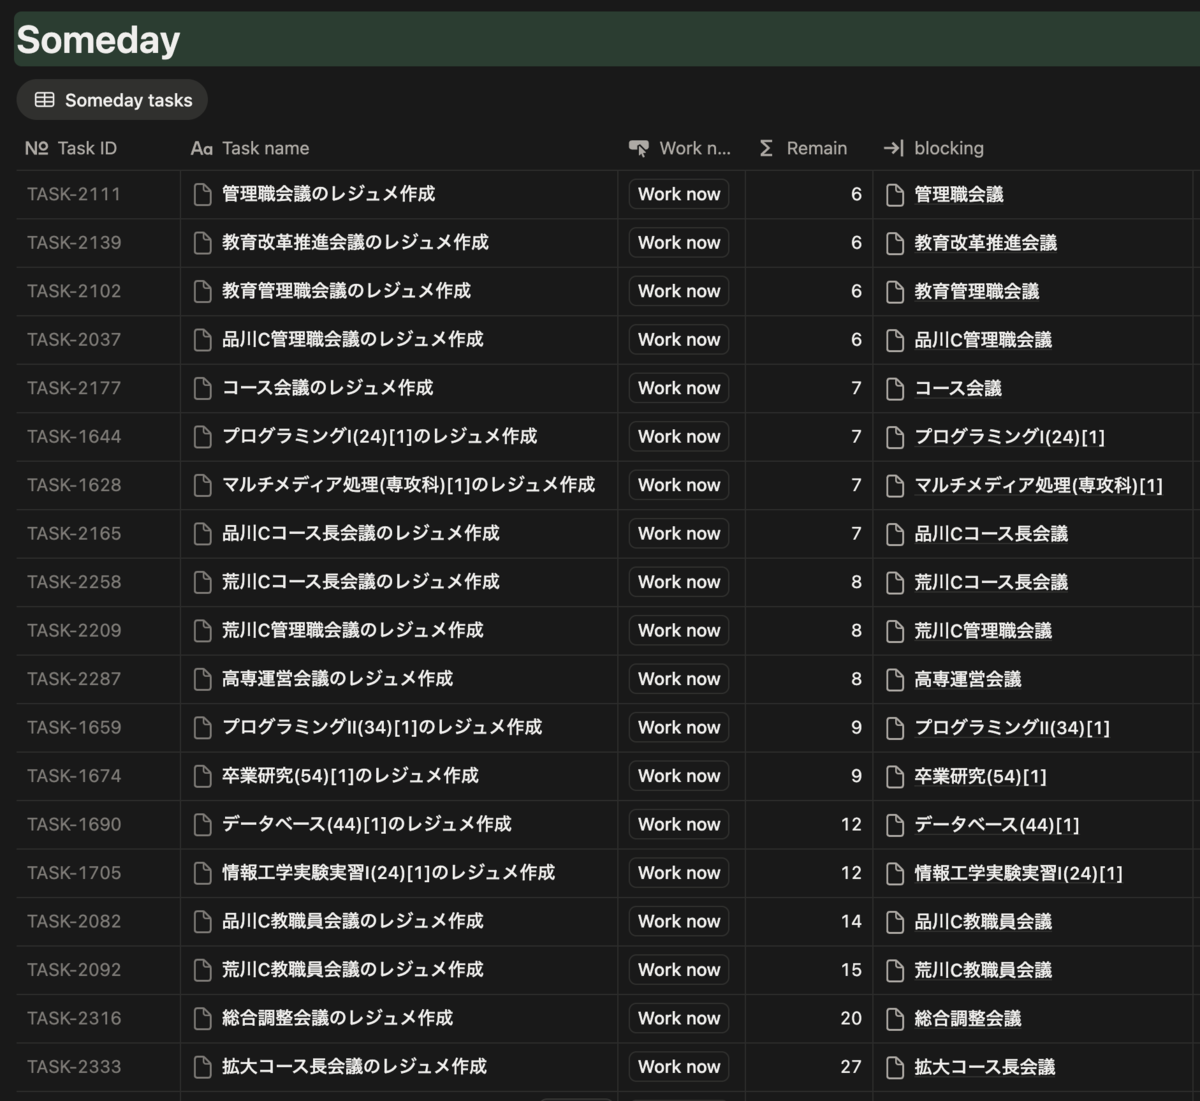Open the linked page プログラミングI(24)[1] in blocking
Screen dimensions: 1200x1101
1009,437
